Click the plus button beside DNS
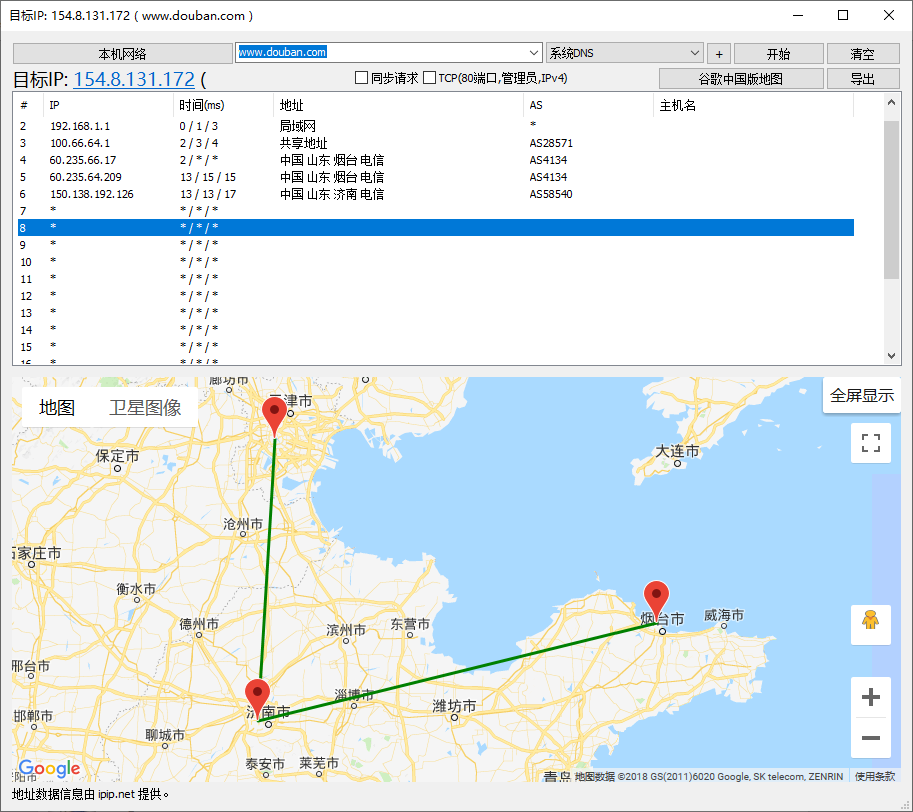This screenshot has width=913, height=812. click(x=719, y=54)
